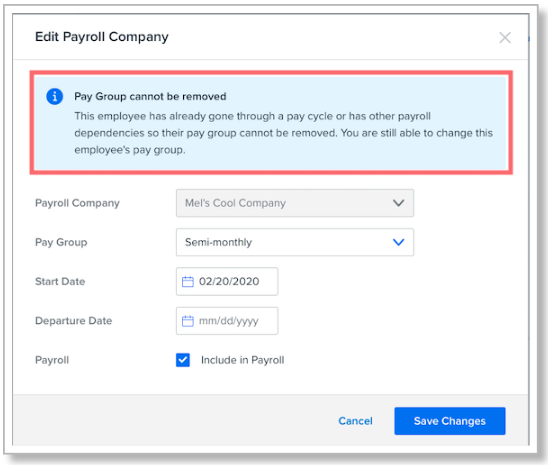Viewport: 548px width, 465px height.
Task: Focus the Departure Date mm/dd/yyyy field
Action: coord(227,321)
